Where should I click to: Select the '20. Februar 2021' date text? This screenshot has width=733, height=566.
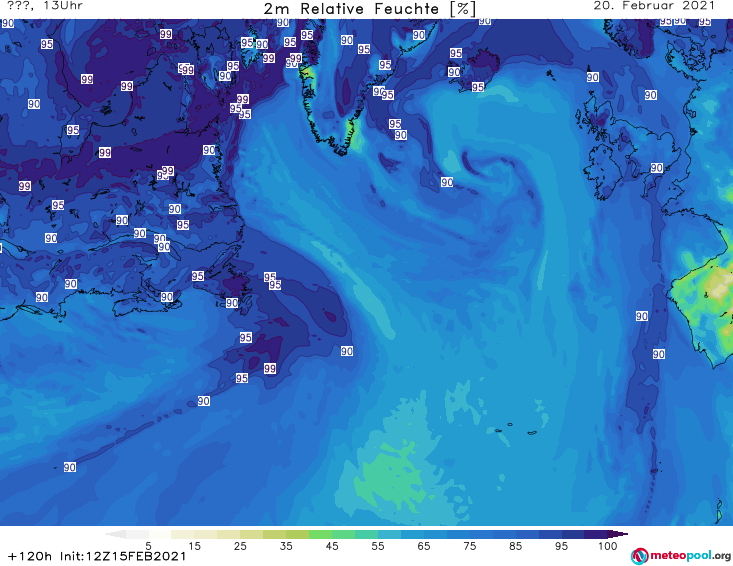click(x=654, y=6)
